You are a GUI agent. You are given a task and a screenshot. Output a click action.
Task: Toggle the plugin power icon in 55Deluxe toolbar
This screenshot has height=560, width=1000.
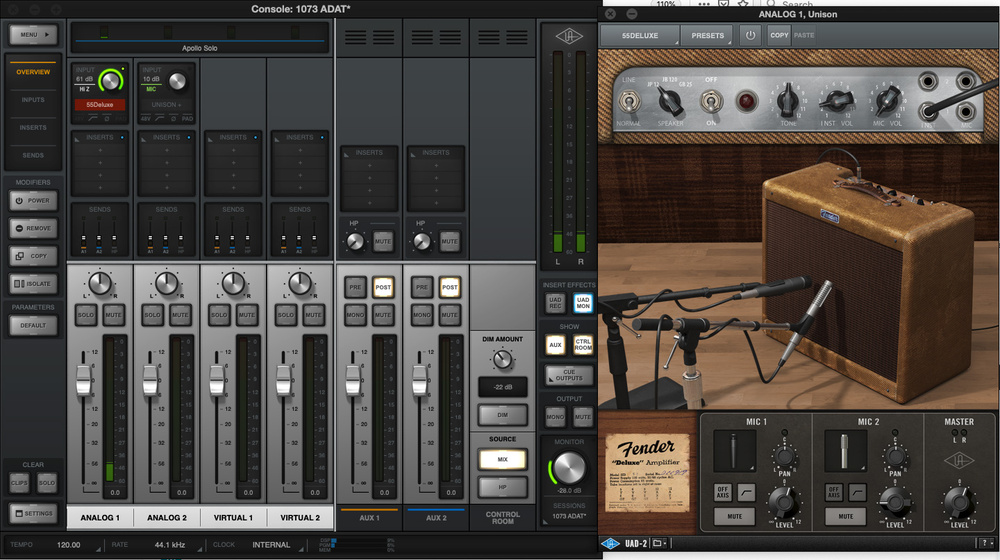coord(750,35)
